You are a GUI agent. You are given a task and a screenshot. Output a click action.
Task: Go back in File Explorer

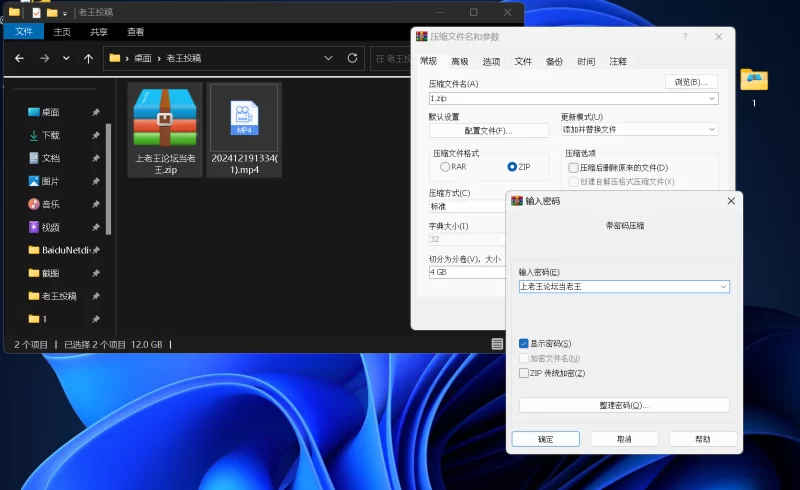pyautogui.click(x=19, y=58)
